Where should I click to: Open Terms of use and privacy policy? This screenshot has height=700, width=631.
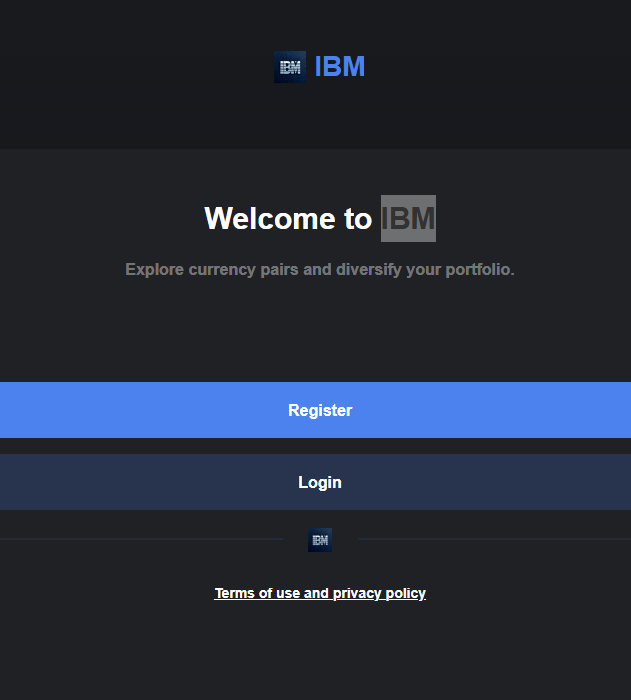point(320,593)
